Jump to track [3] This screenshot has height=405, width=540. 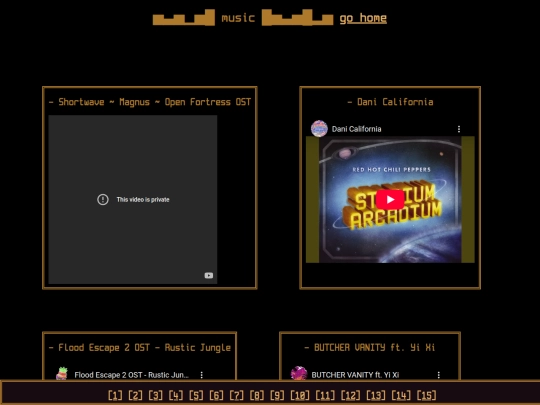(x=156, y=395)
